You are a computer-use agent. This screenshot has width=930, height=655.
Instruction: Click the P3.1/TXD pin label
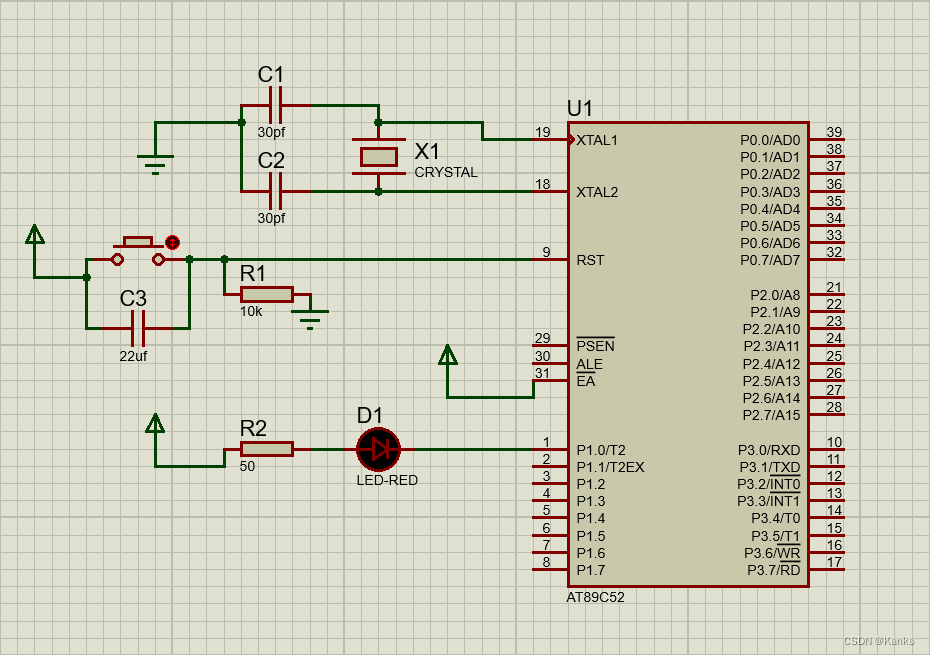point(769,468)
